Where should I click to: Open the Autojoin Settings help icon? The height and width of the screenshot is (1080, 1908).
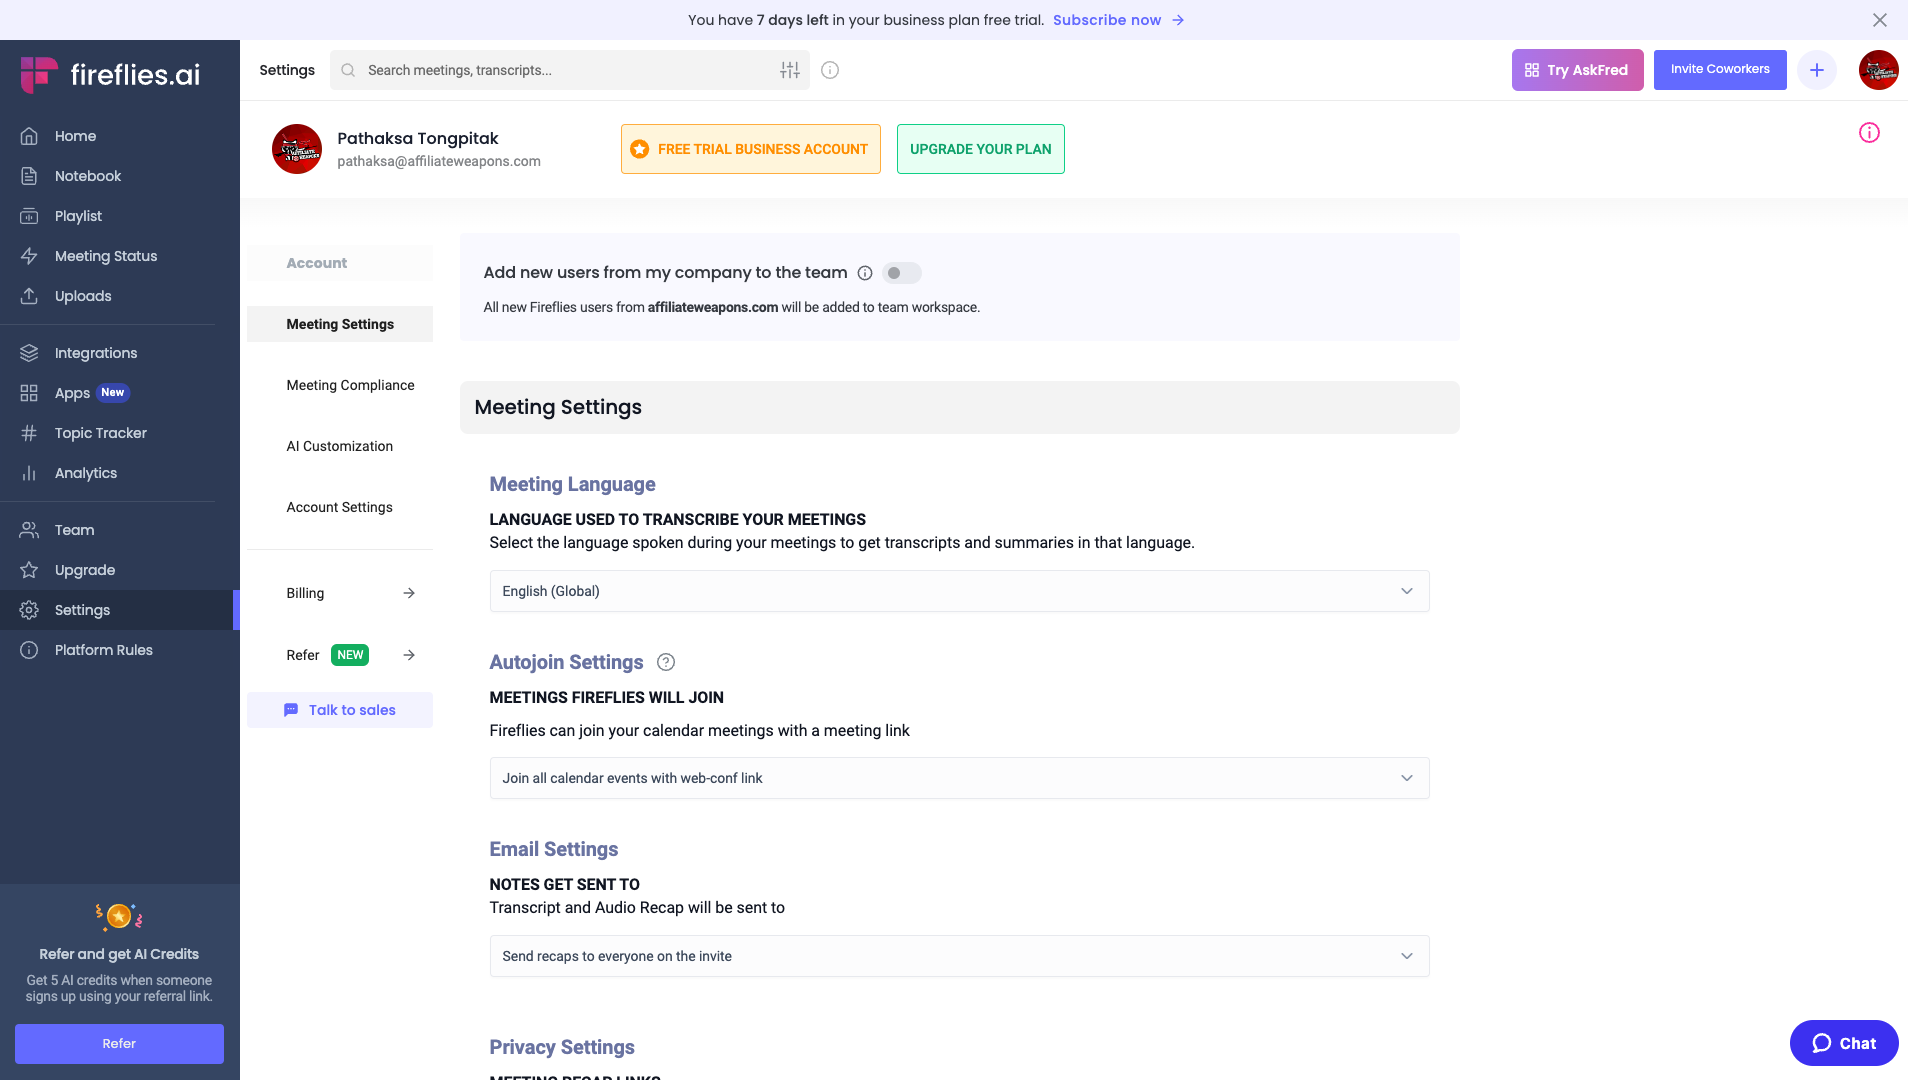point(666,662)
